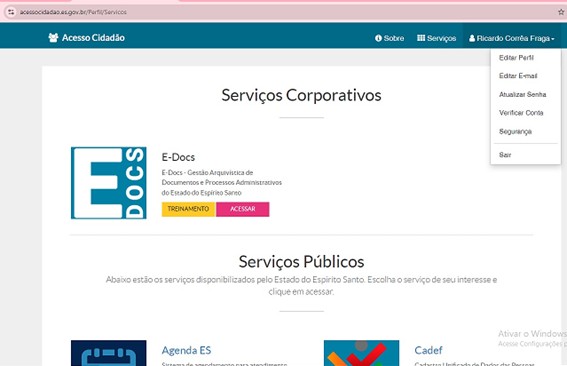The image size is (567, 366).
Task: Select Sair to log out
Action: tap(505, 155)
